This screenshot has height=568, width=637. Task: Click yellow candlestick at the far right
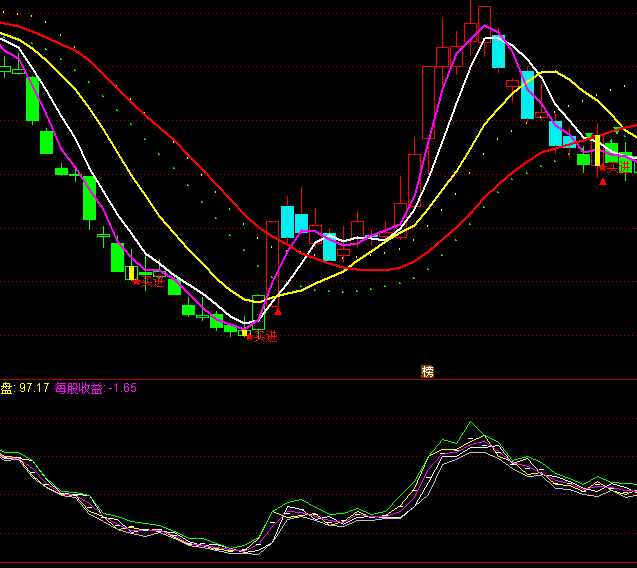point(597,150)
